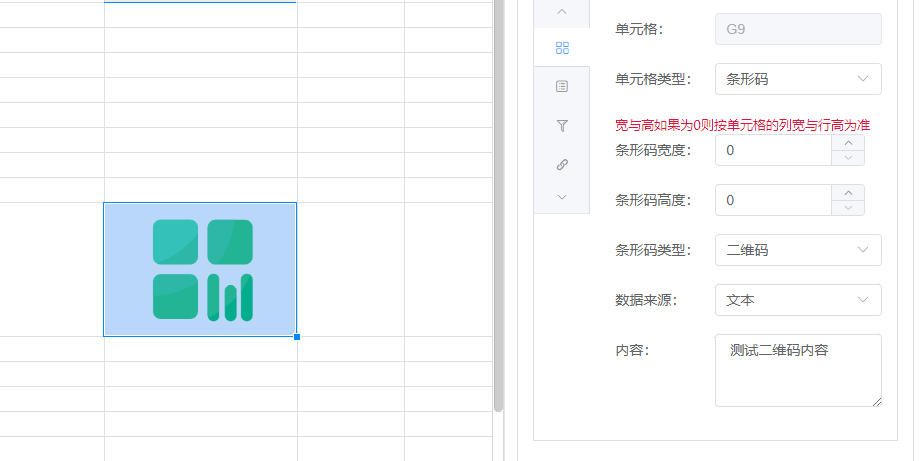Click the 条形码高度 value field

[x=773, y=200]
